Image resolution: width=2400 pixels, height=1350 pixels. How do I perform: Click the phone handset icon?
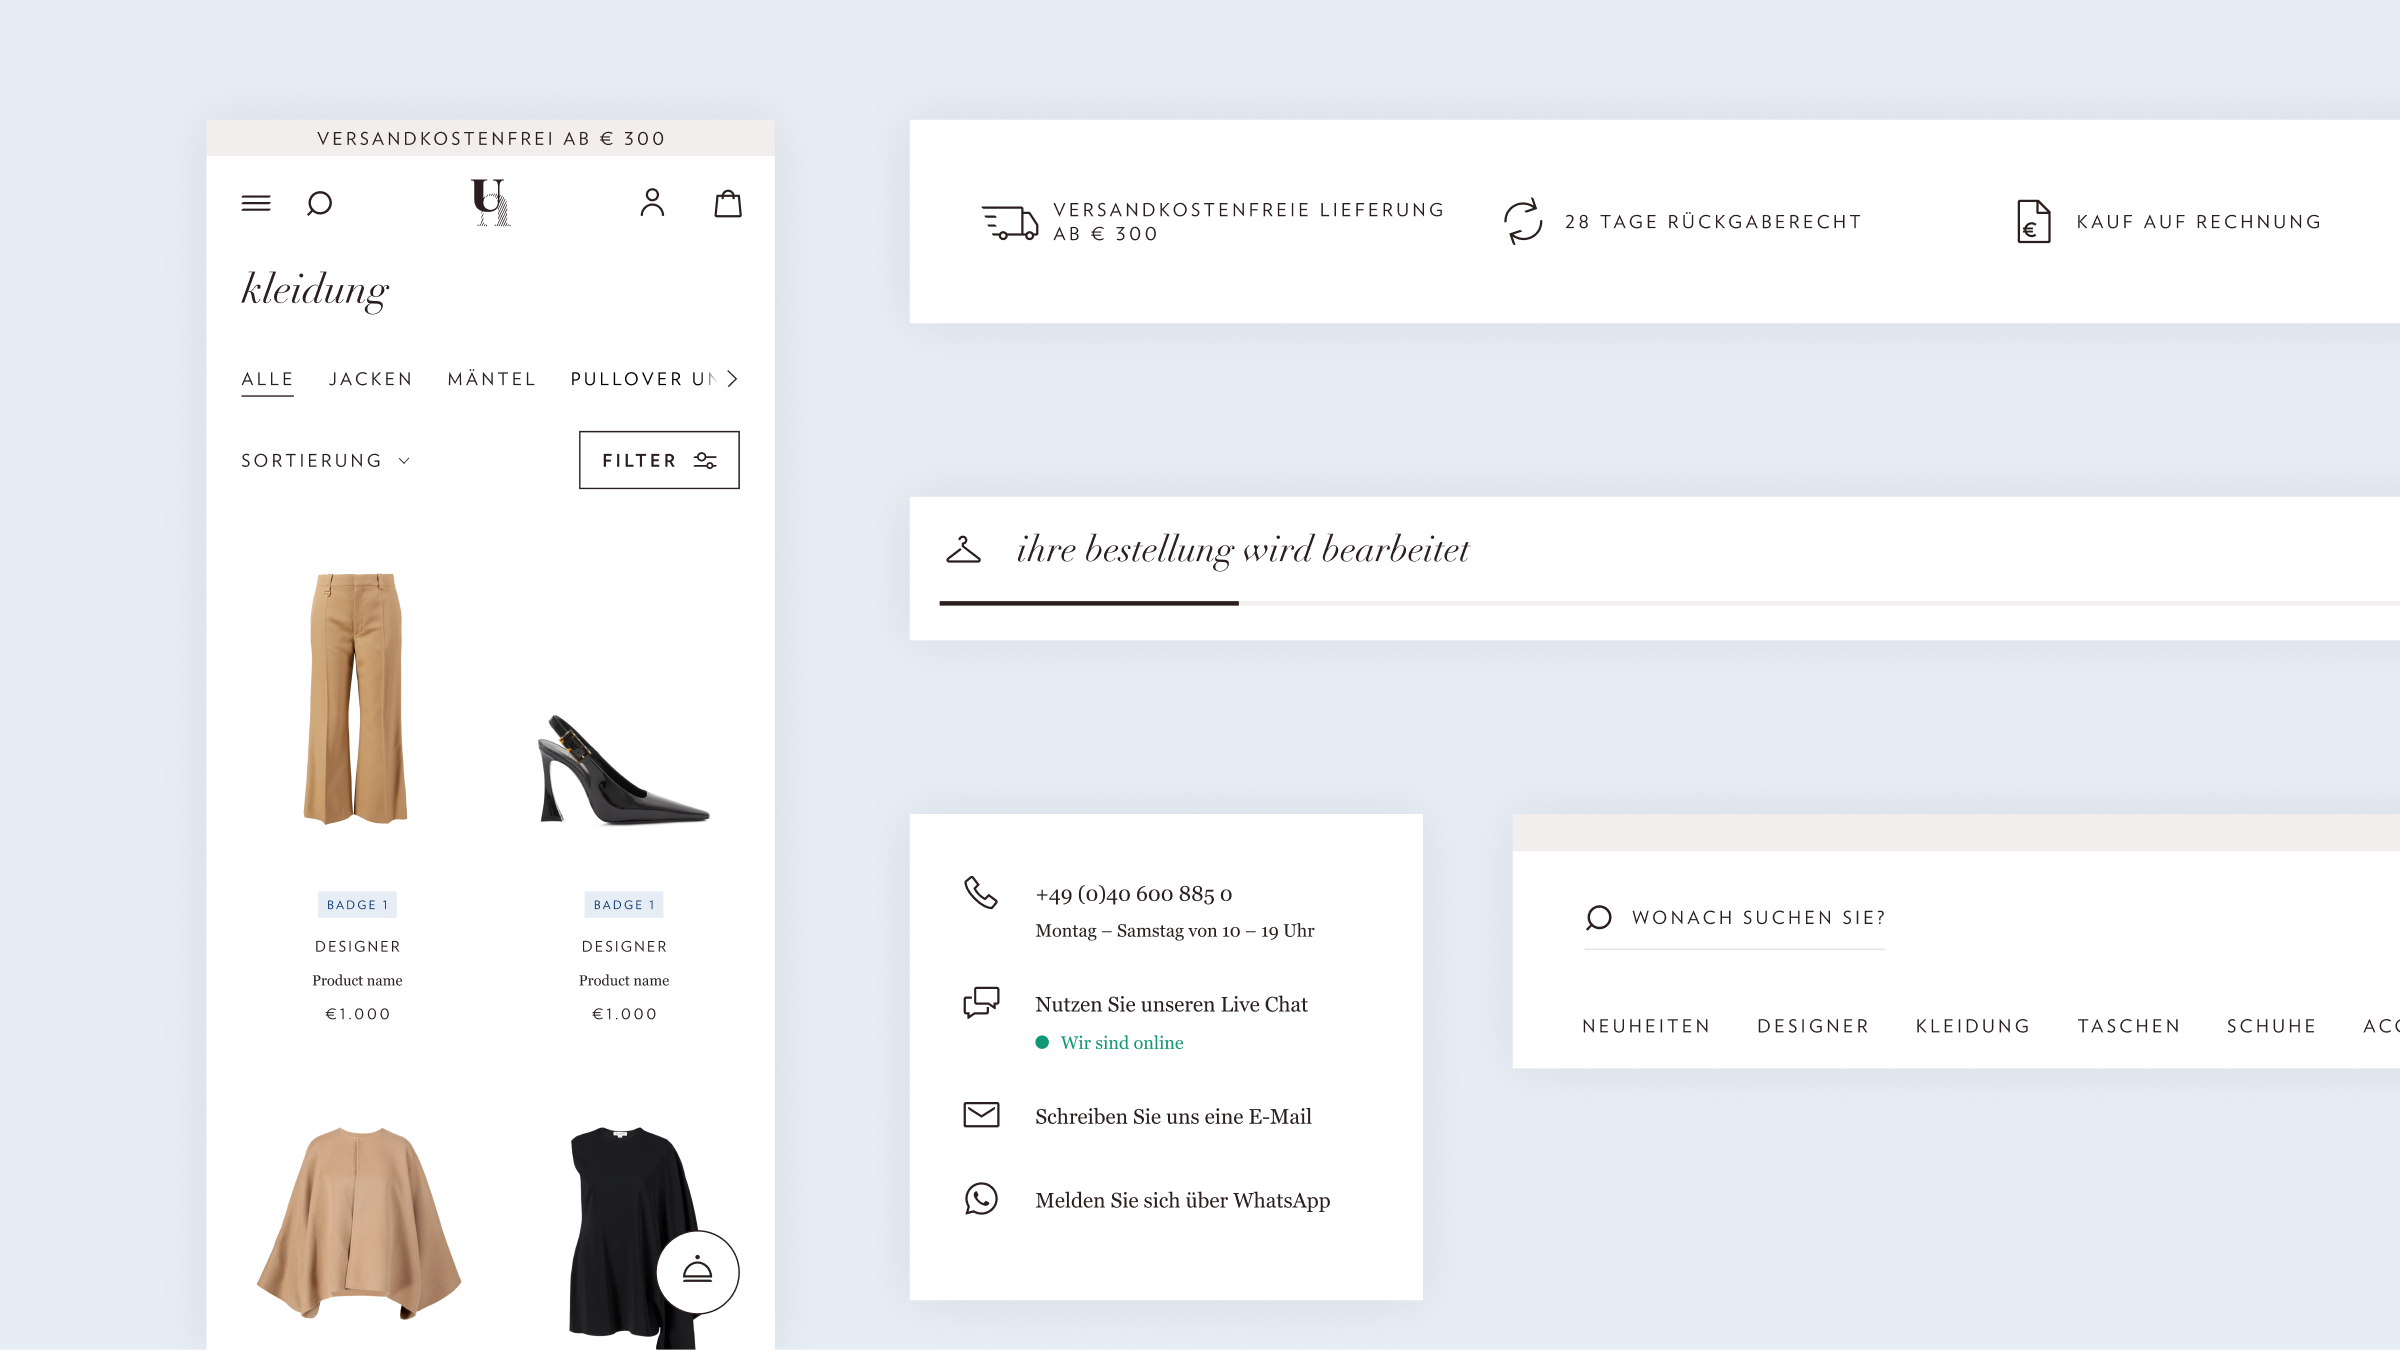point(980,892)
